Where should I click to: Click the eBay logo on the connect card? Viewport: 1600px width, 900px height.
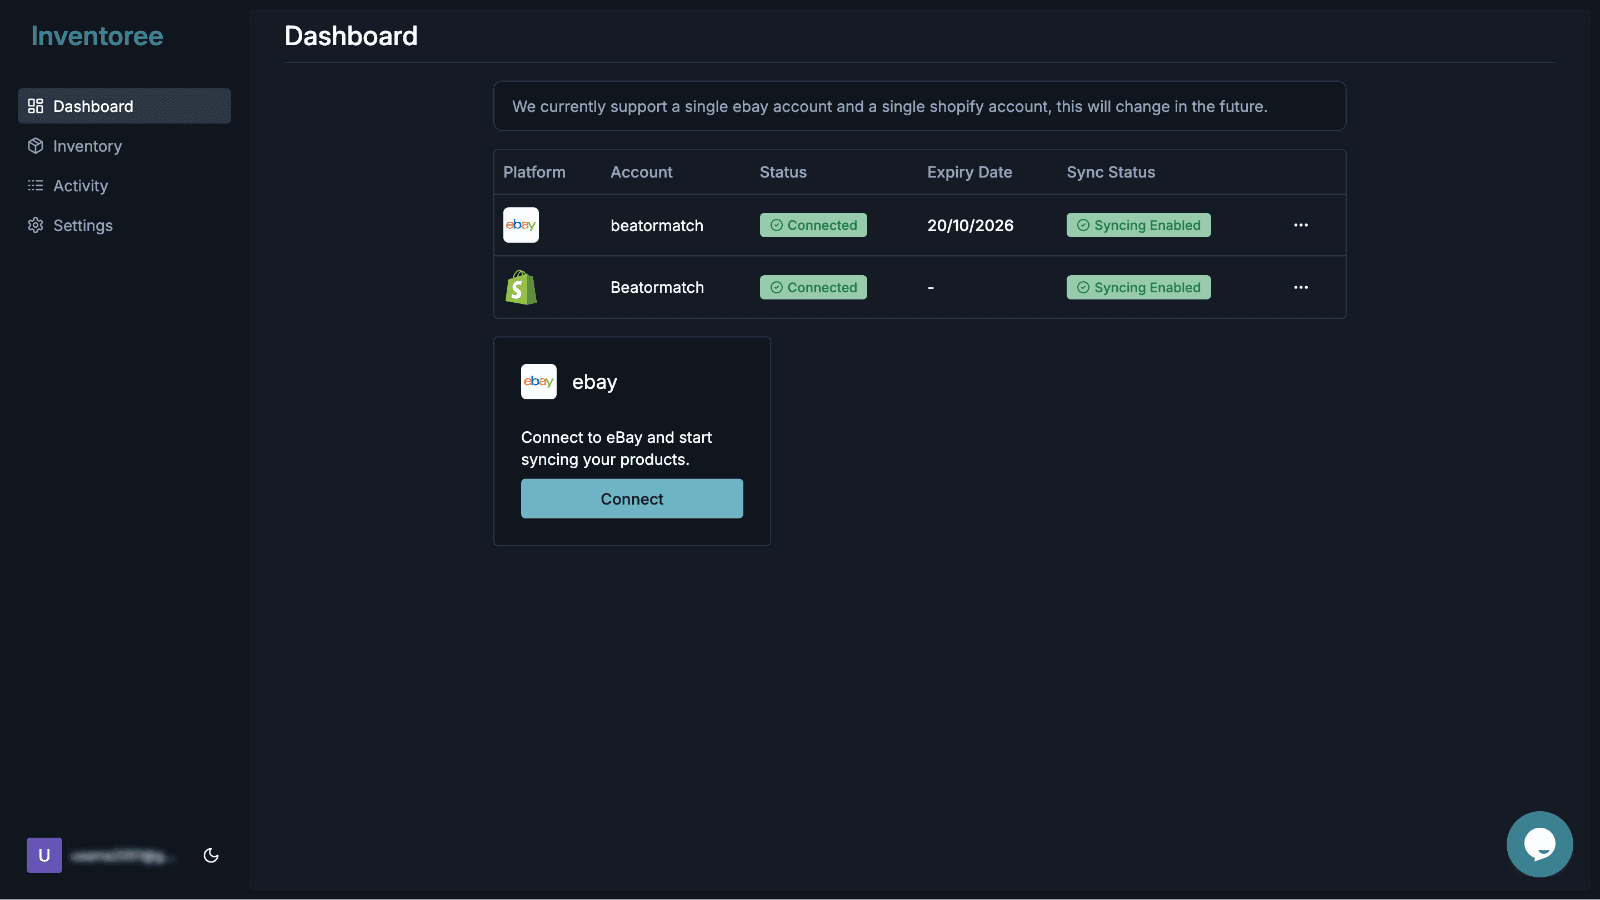pos(538,381)
